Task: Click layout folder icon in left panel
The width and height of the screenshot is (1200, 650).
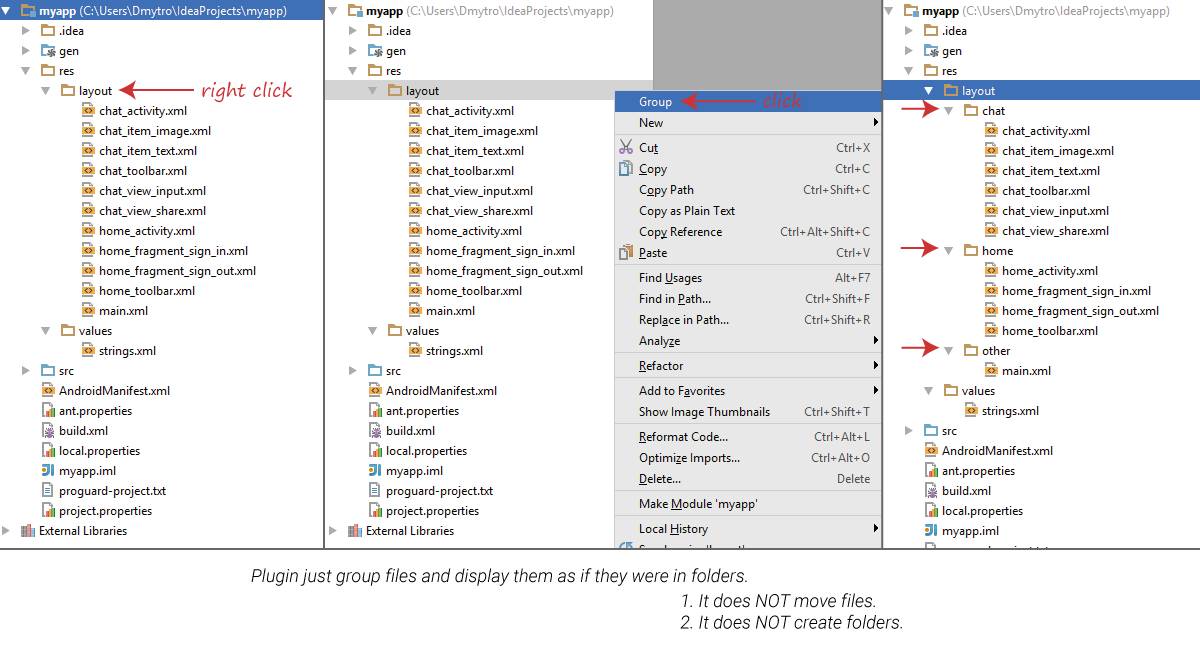Action: coord(68,91)
